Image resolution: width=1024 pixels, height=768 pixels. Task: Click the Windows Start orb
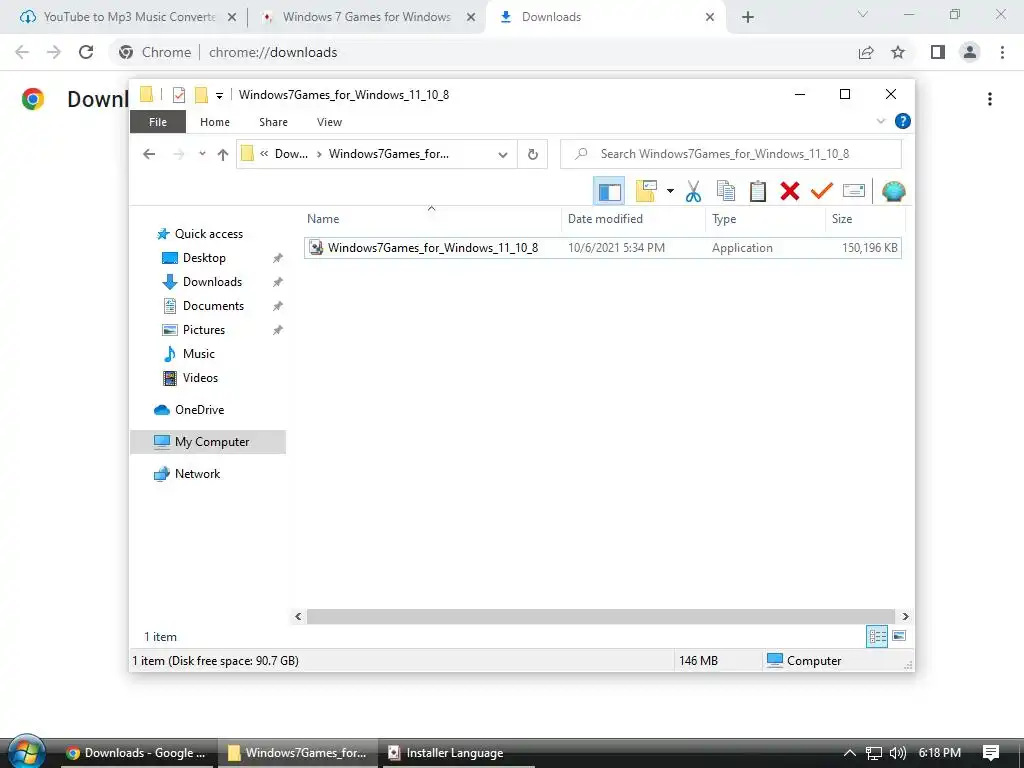pos(26,752)
